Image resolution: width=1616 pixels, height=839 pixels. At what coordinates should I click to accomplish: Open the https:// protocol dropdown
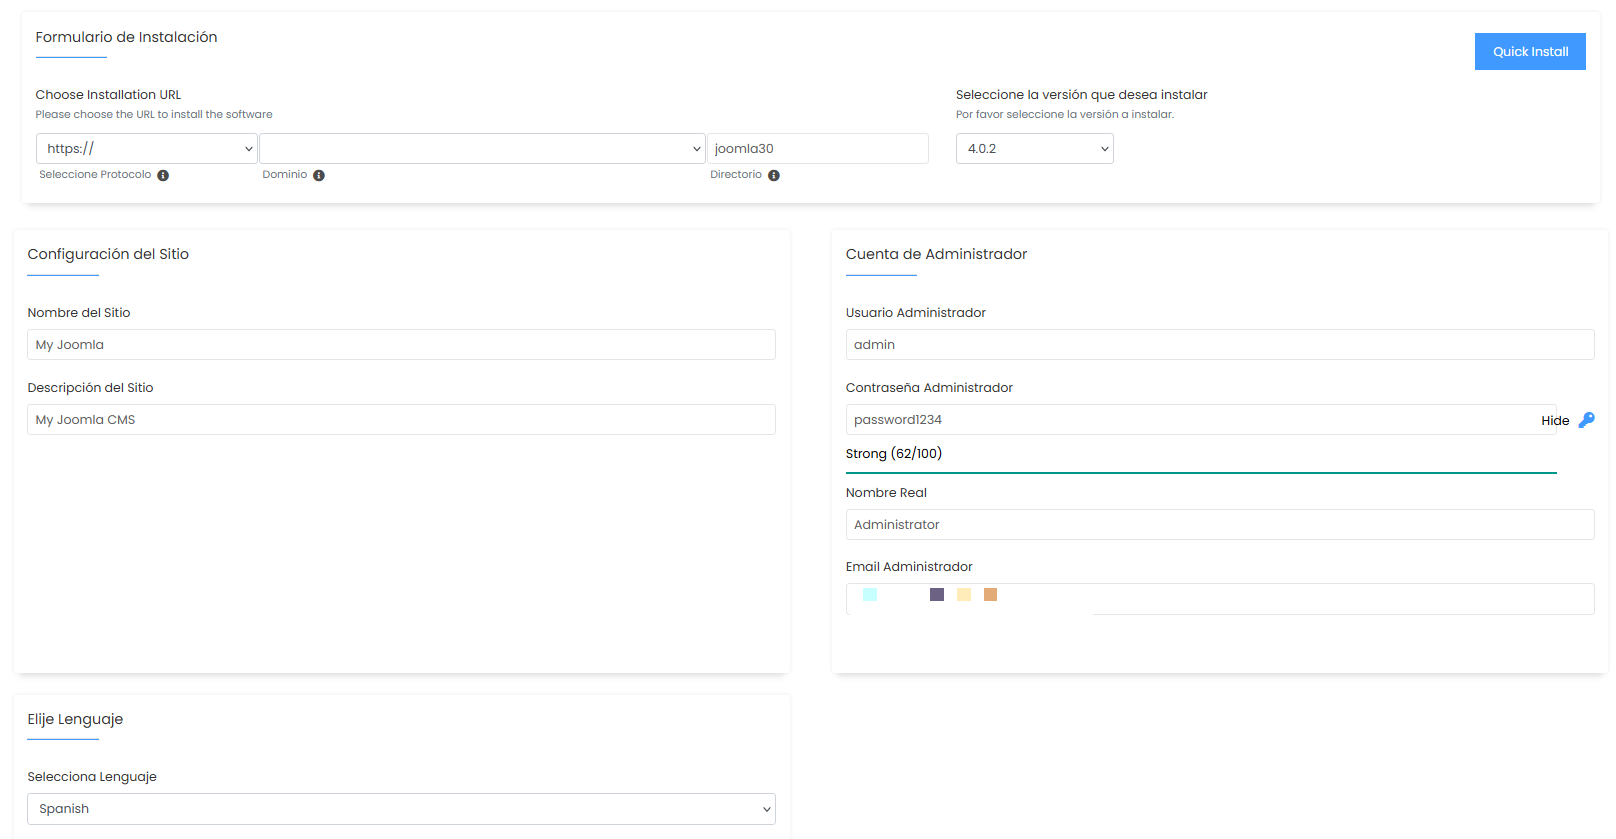pos(147,149)
